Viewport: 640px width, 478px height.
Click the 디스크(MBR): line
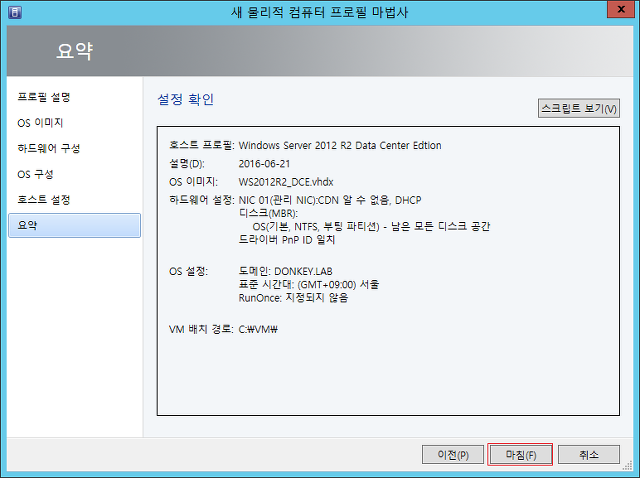[x=268, y=213]
